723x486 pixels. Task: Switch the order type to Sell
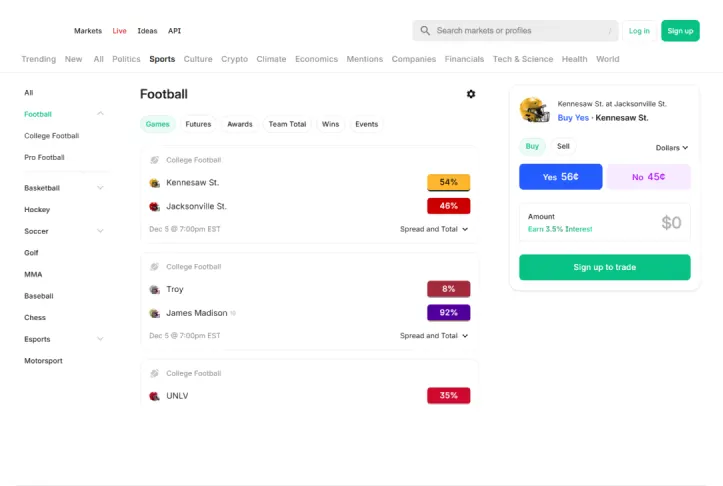(563, 146)
